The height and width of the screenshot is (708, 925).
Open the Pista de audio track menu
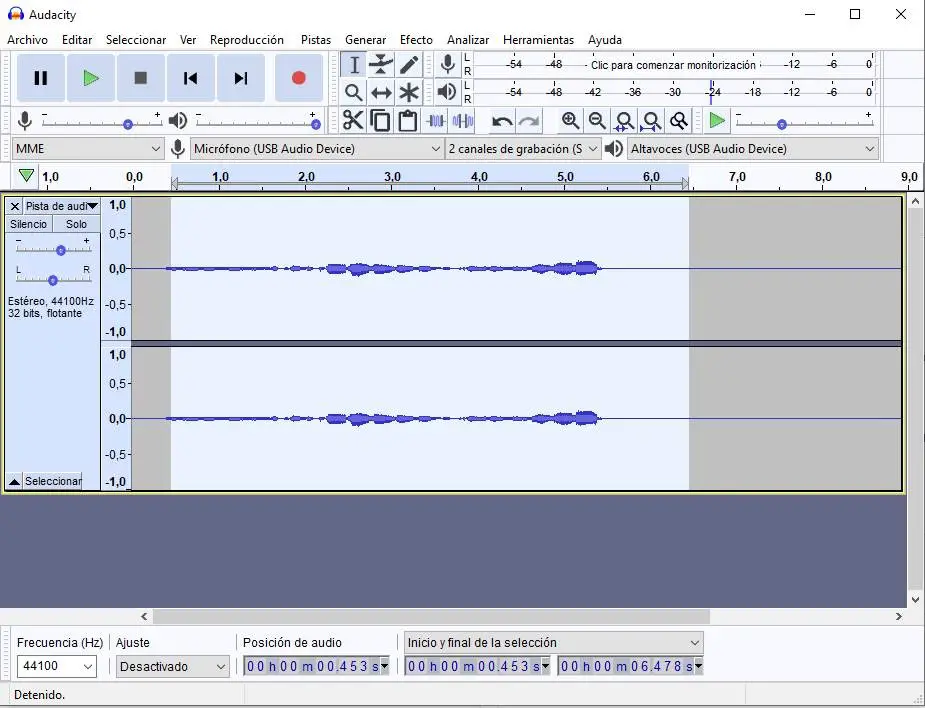(61, 206)
